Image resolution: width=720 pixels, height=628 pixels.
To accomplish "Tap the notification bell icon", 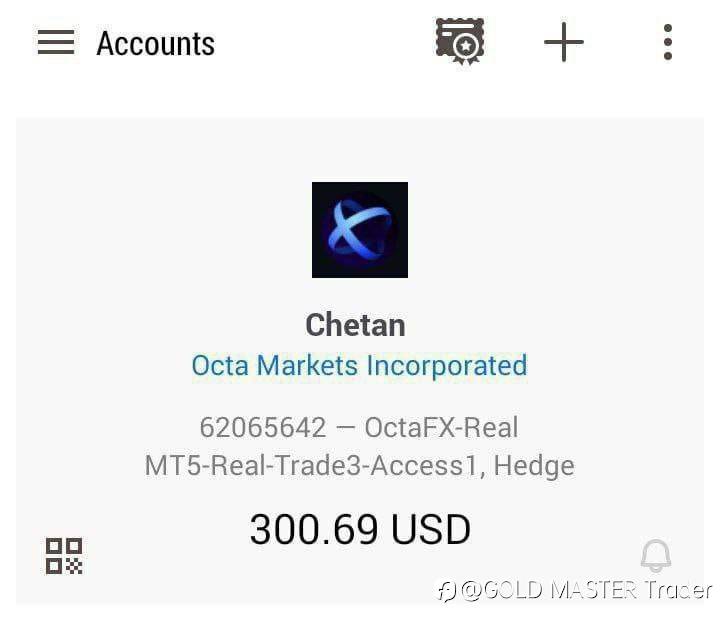I will pos(656,555).
